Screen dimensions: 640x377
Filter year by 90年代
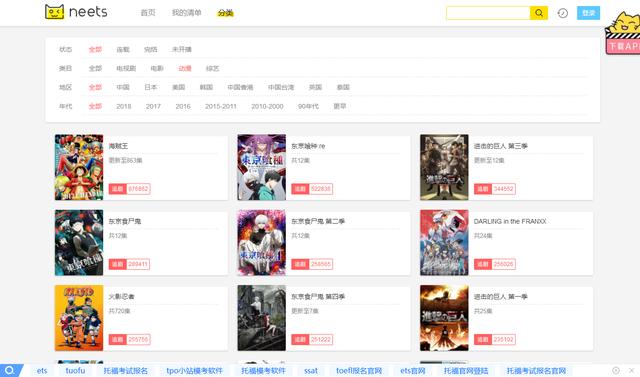tap(308, 106)
